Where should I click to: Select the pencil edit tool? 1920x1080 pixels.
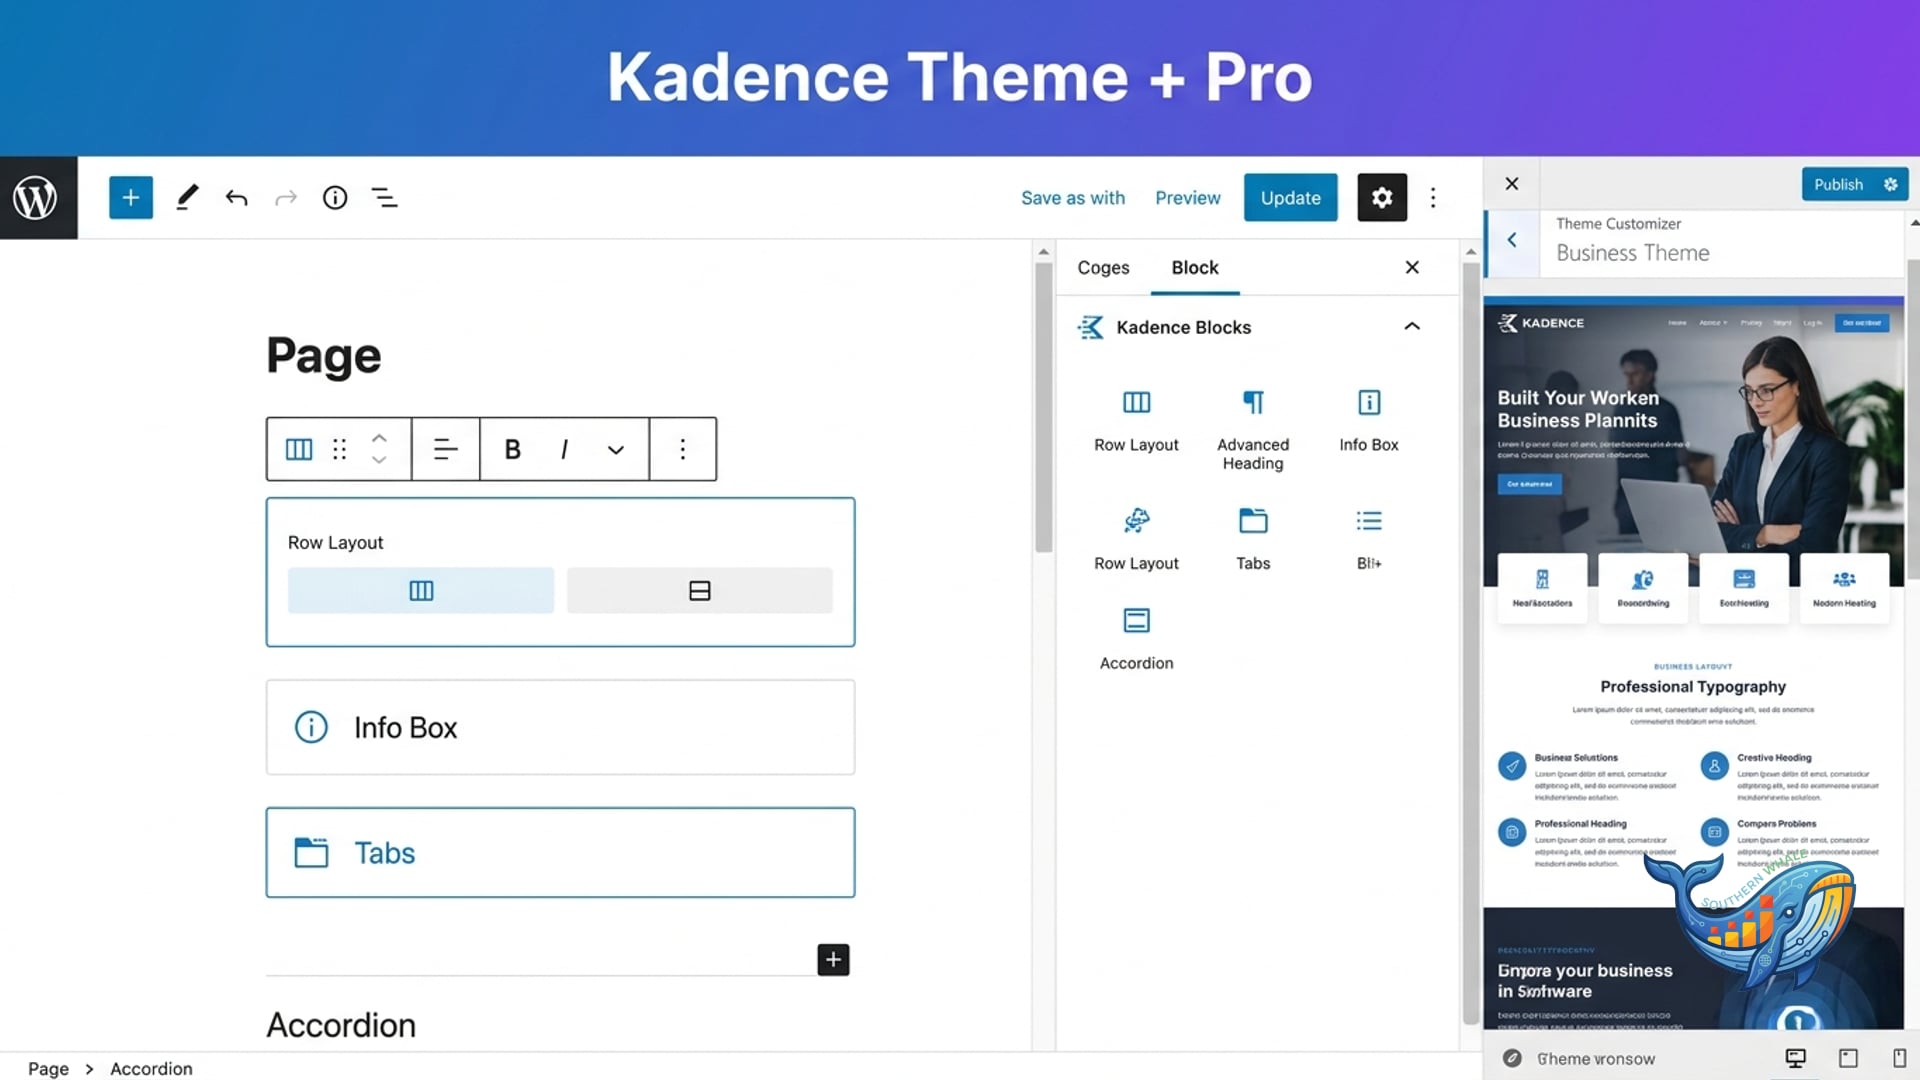coord(187,197)
